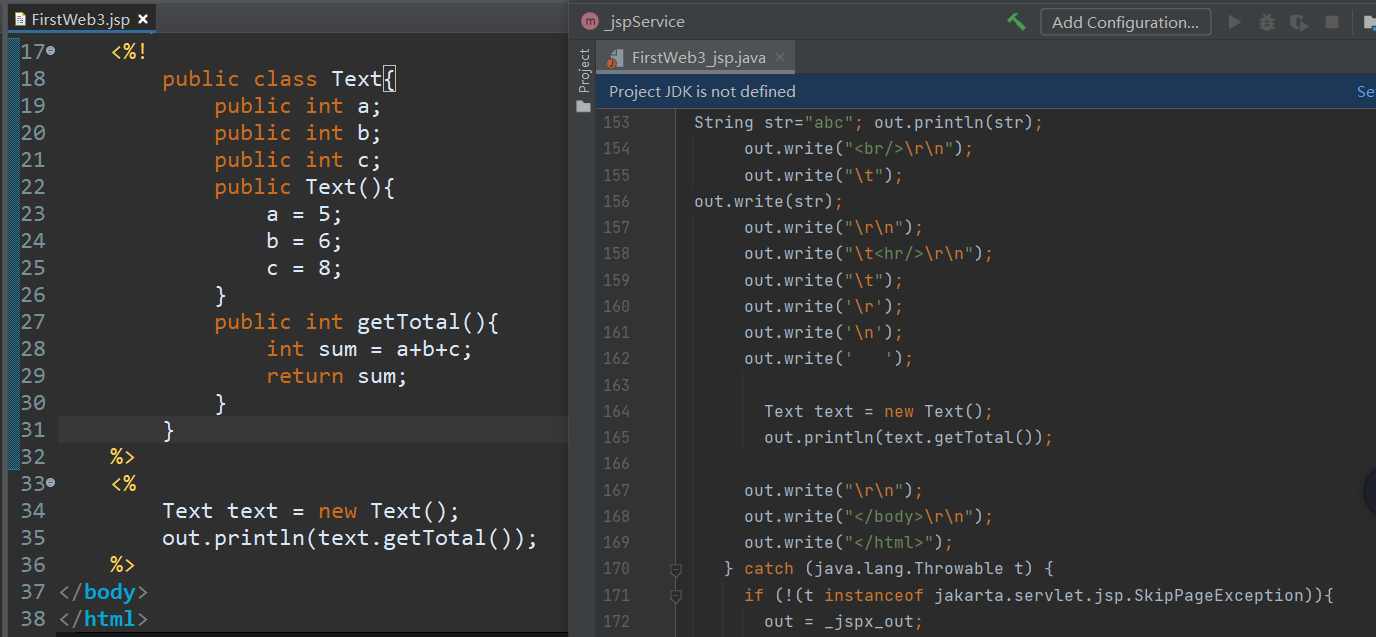Click the 'b = 6;' assignment

click(x=304, y=241)
